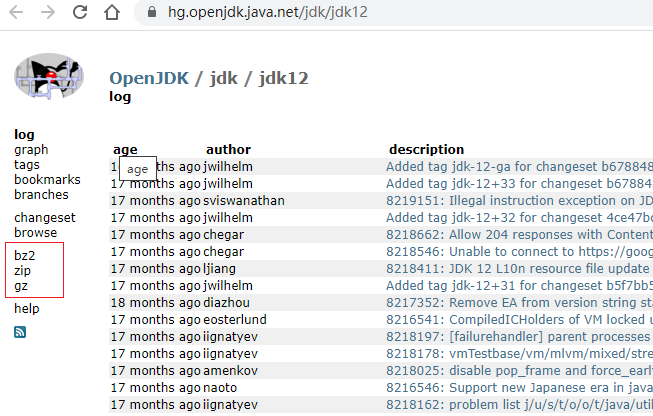Image resolution: width=653 pixels, height=416 pixels.
Task: Click the author column header
Action: click(x=228, y=149)
